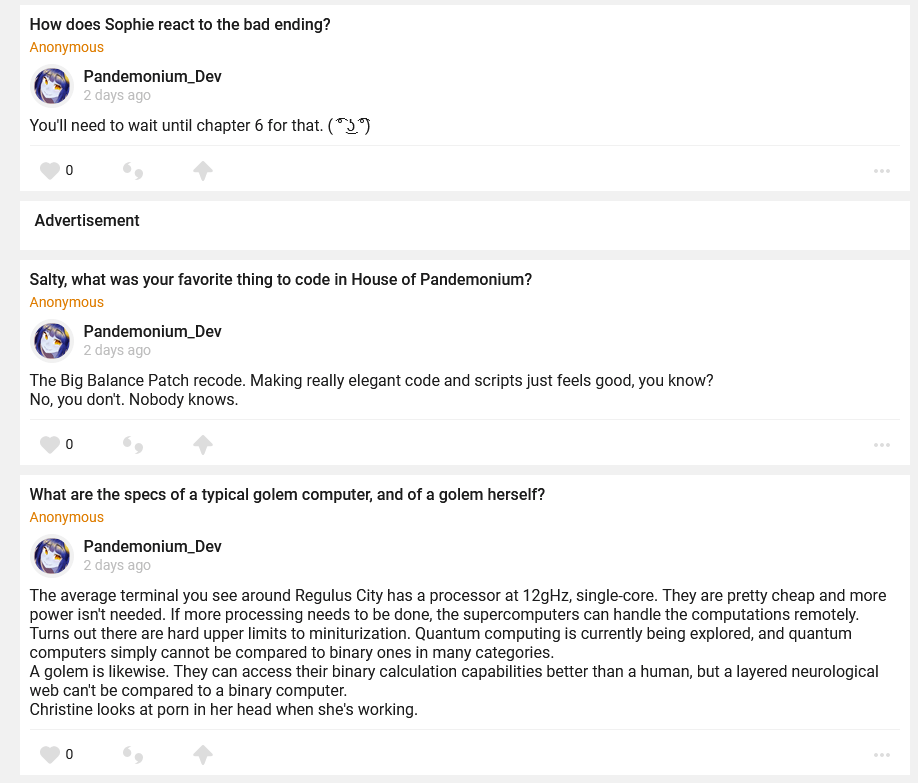Open Pandemonium_Dev name on Balance Patch answer
The image size is (918, 783).
152,331
